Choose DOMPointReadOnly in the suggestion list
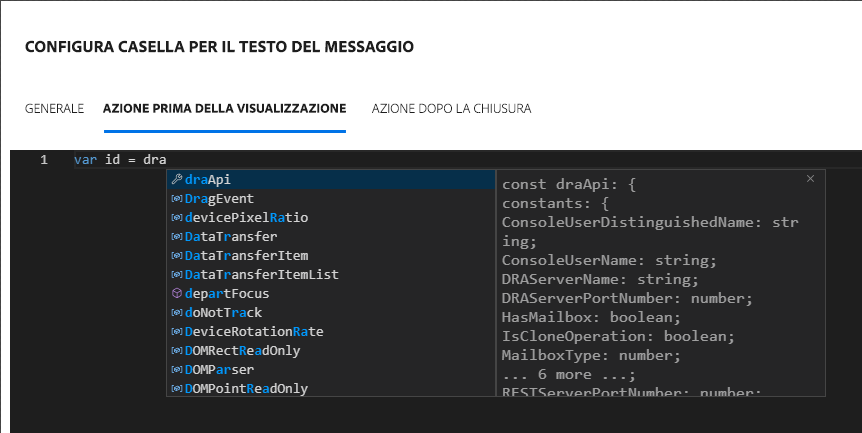 (x=246, y=389)
